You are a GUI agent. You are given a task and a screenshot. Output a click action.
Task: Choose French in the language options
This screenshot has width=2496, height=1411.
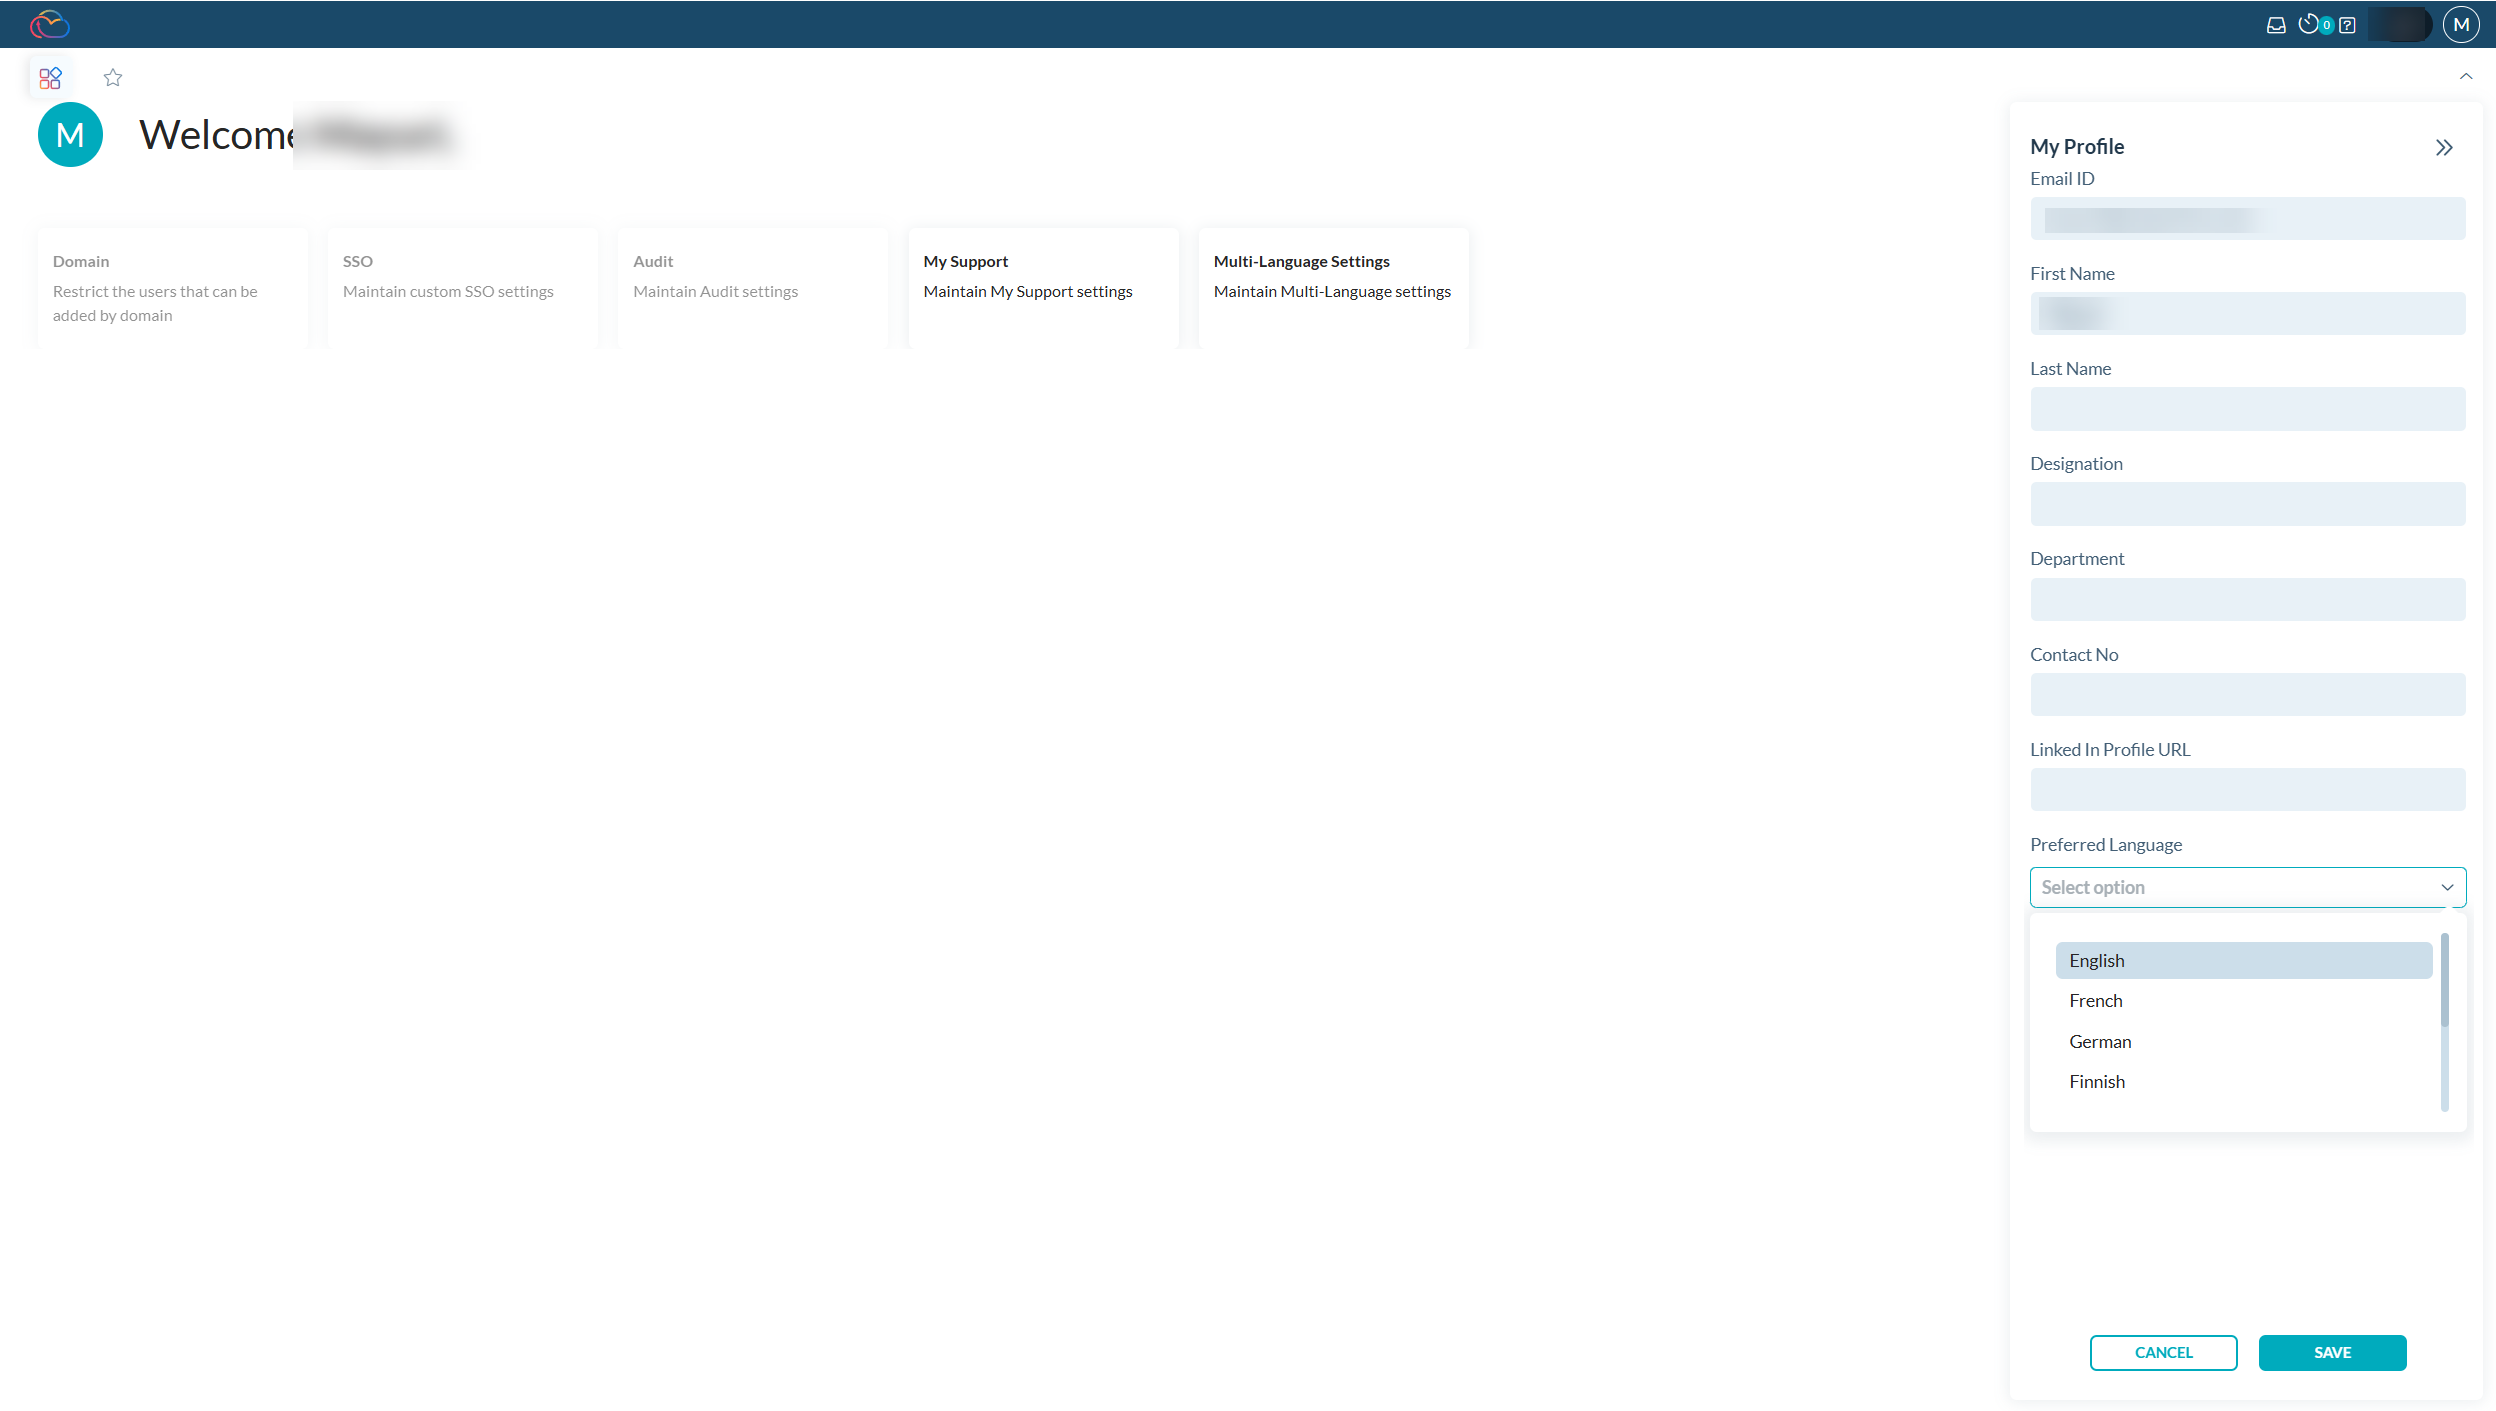2096,1001
